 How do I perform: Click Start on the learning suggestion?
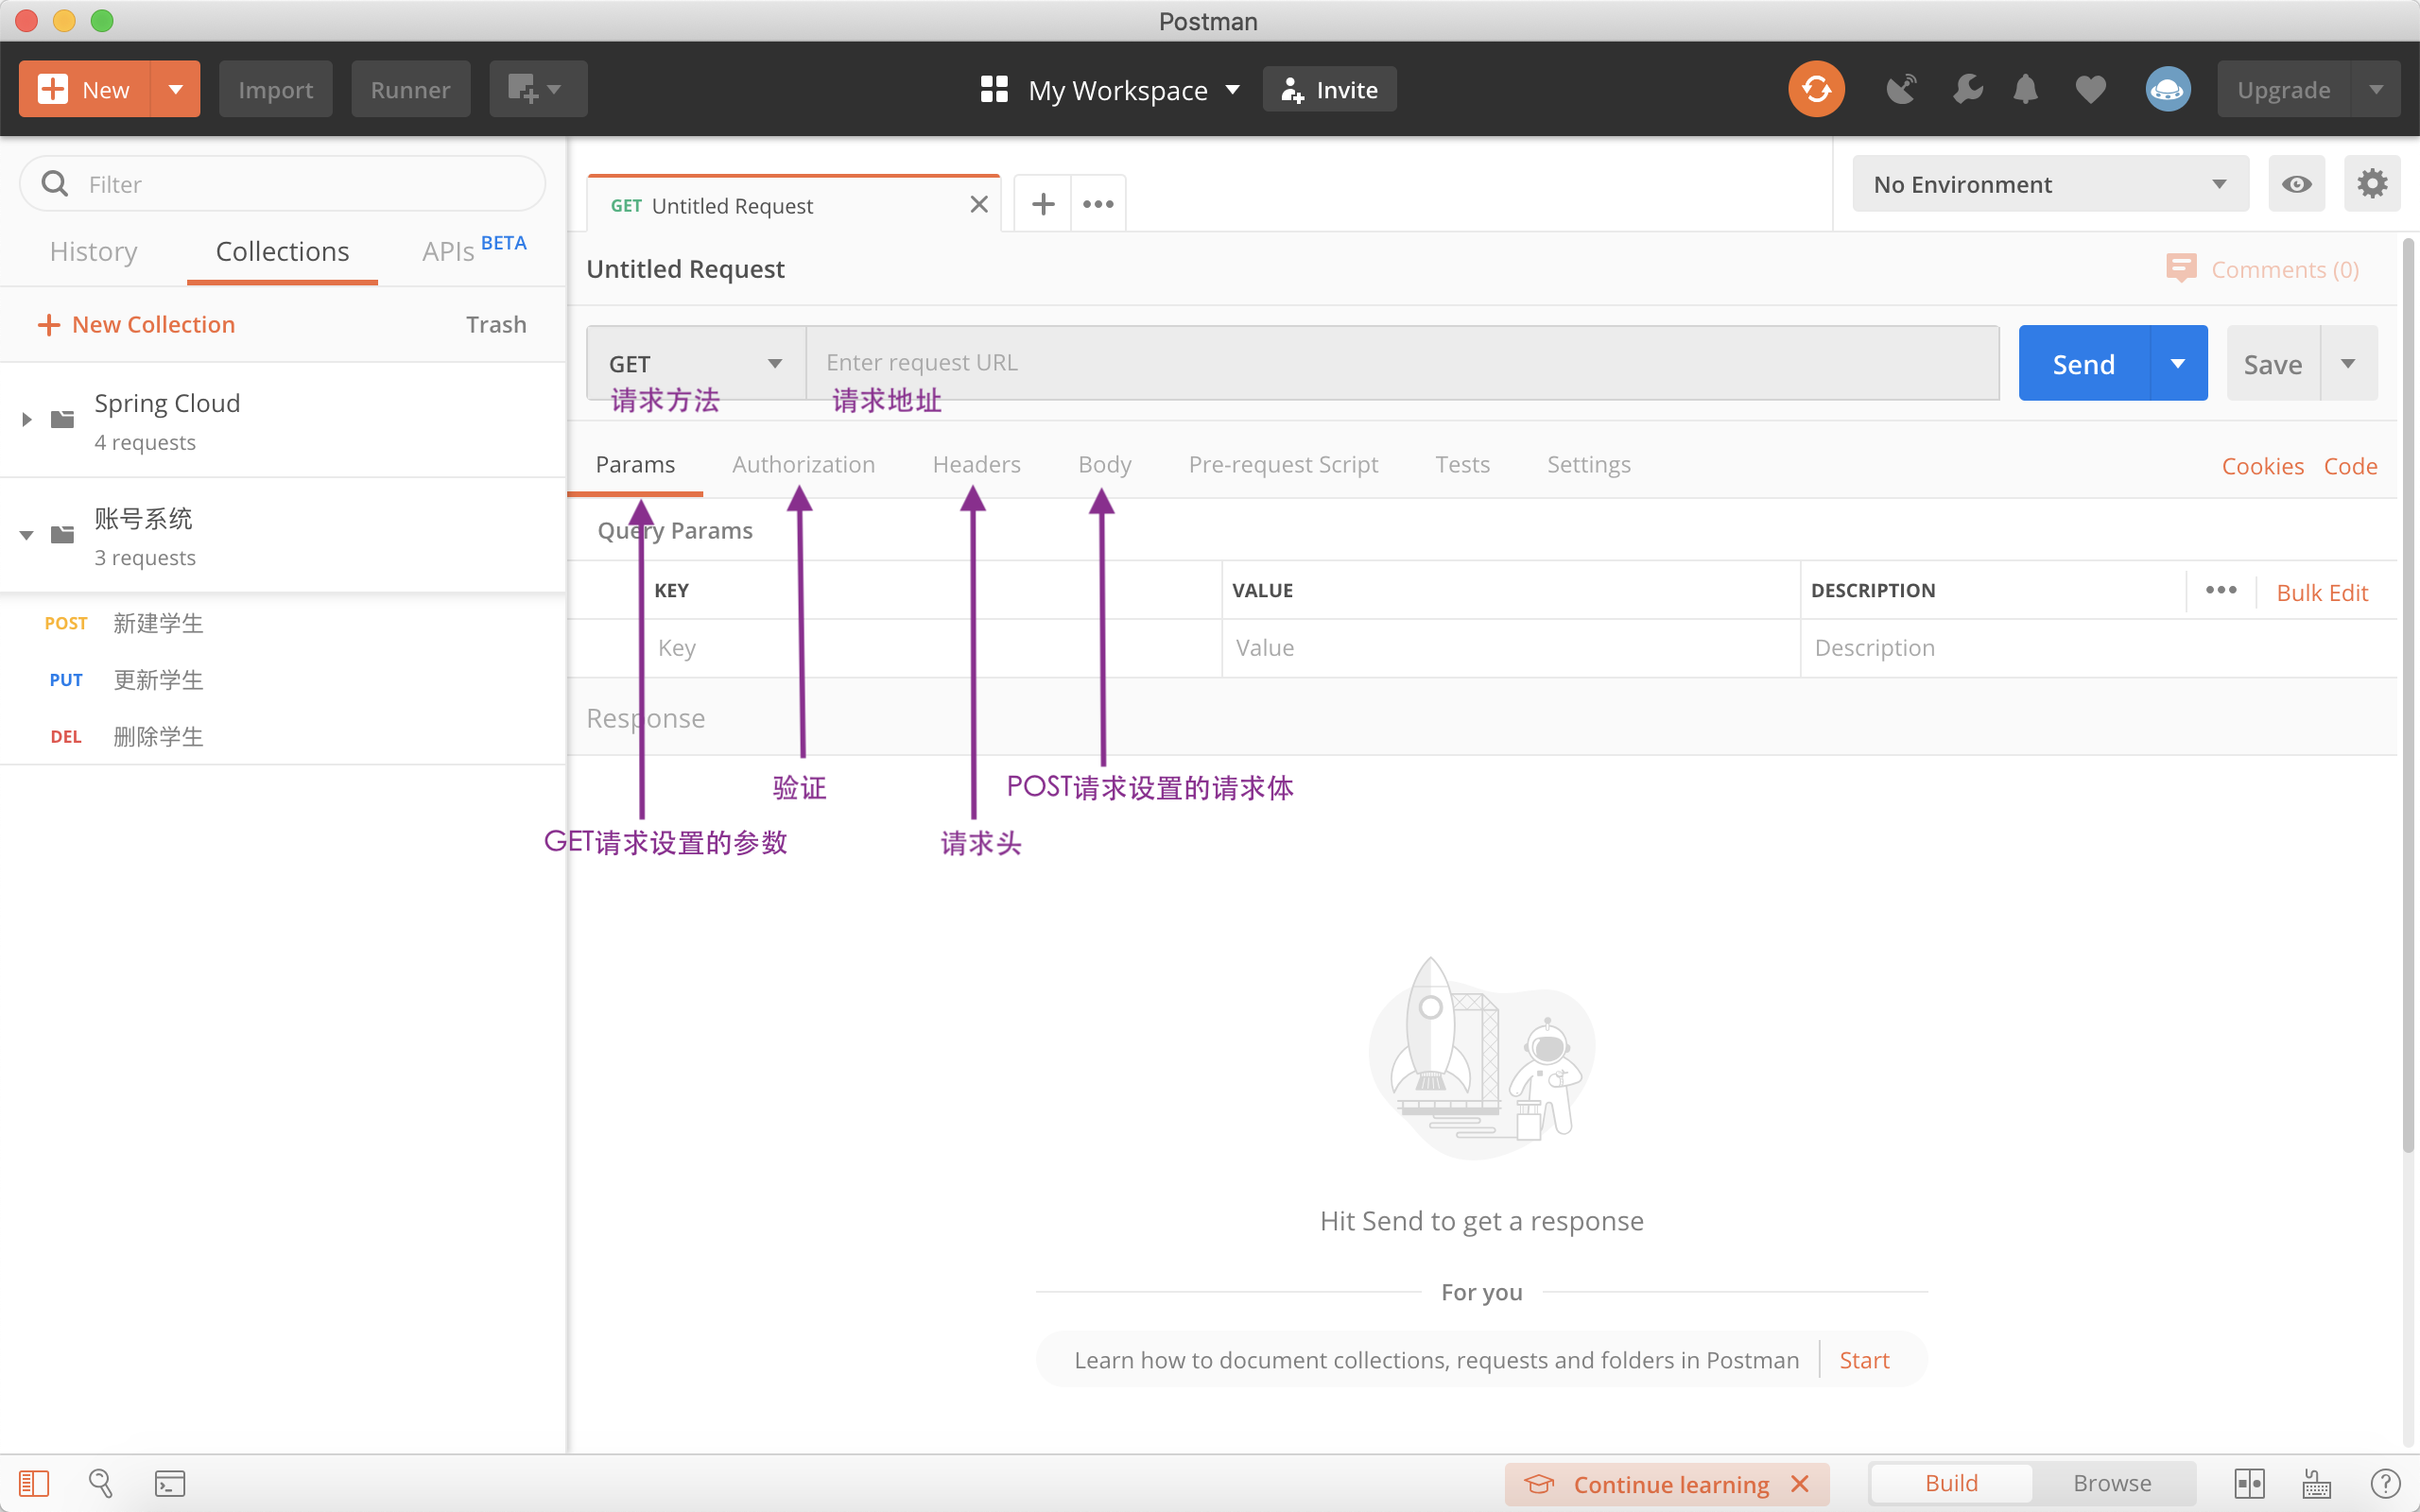click(x=1864, y=1360)
